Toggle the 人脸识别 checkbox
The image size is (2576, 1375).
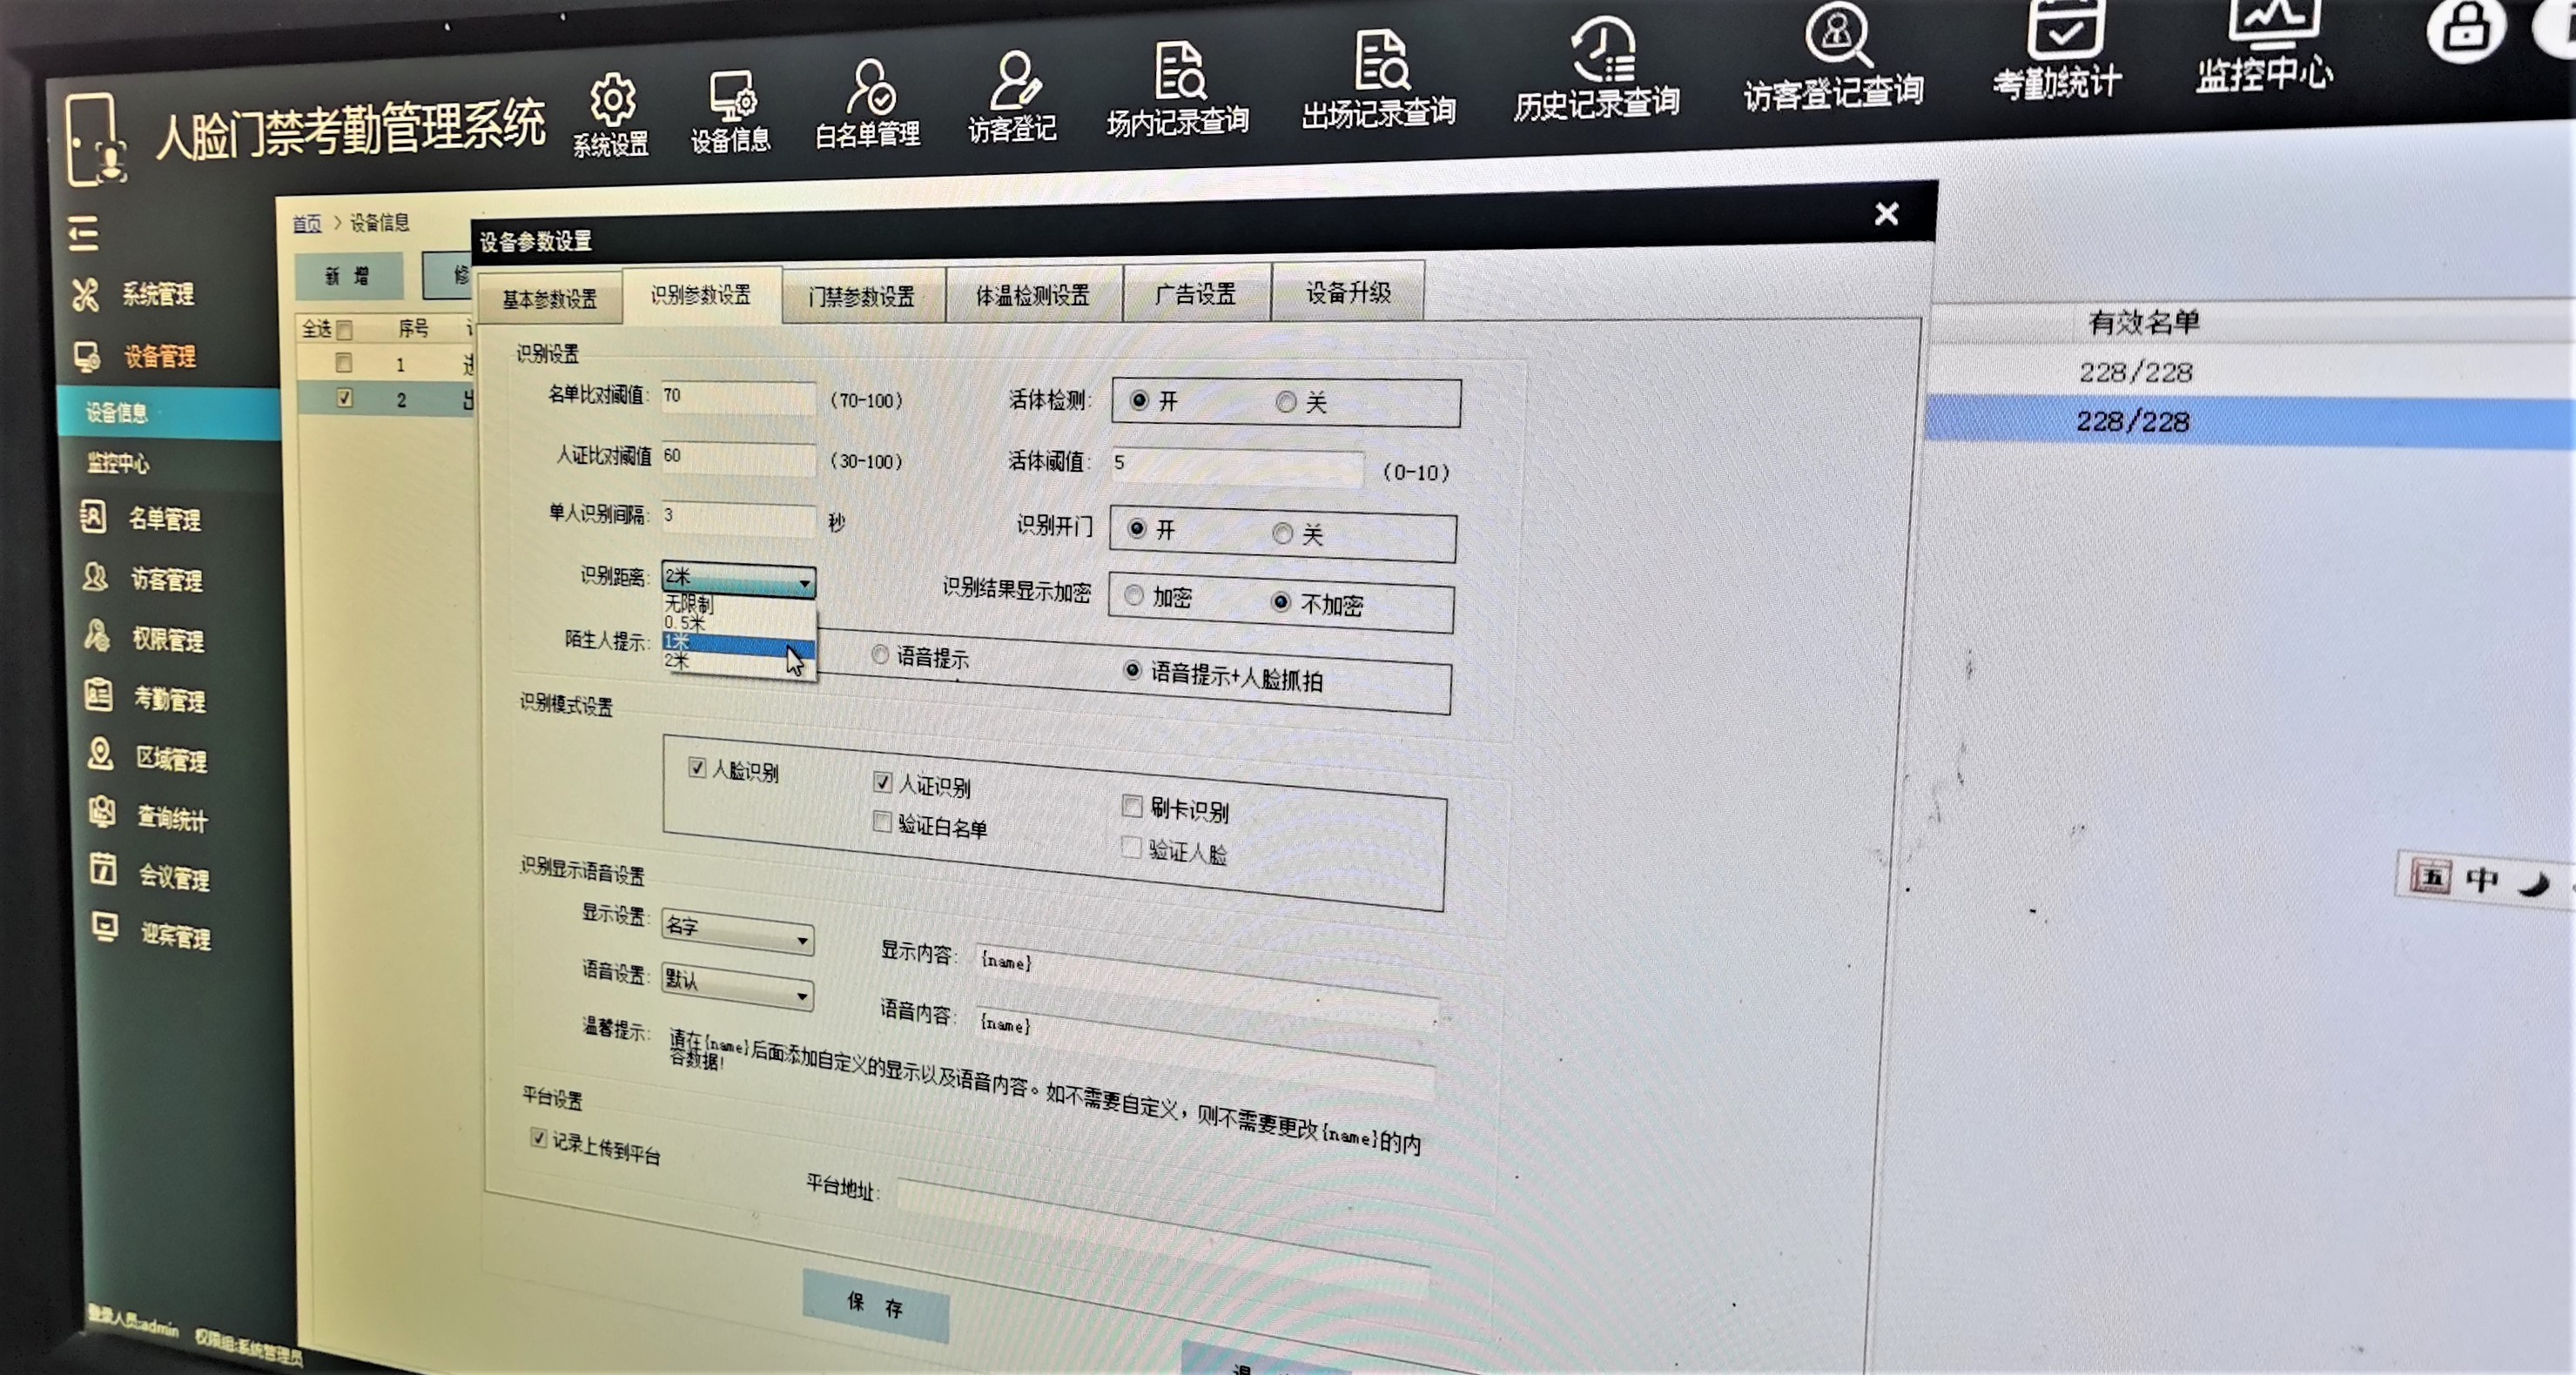[697, 767]
